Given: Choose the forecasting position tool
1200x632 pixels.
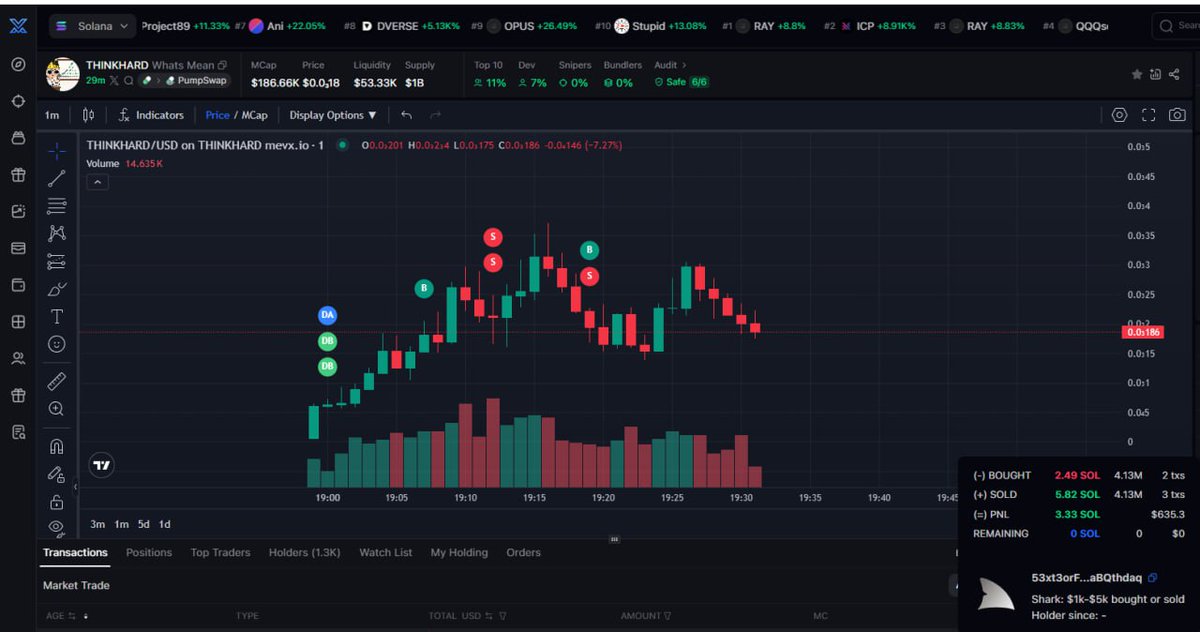Looking at the screenshot, I should [x=57, y=262].
